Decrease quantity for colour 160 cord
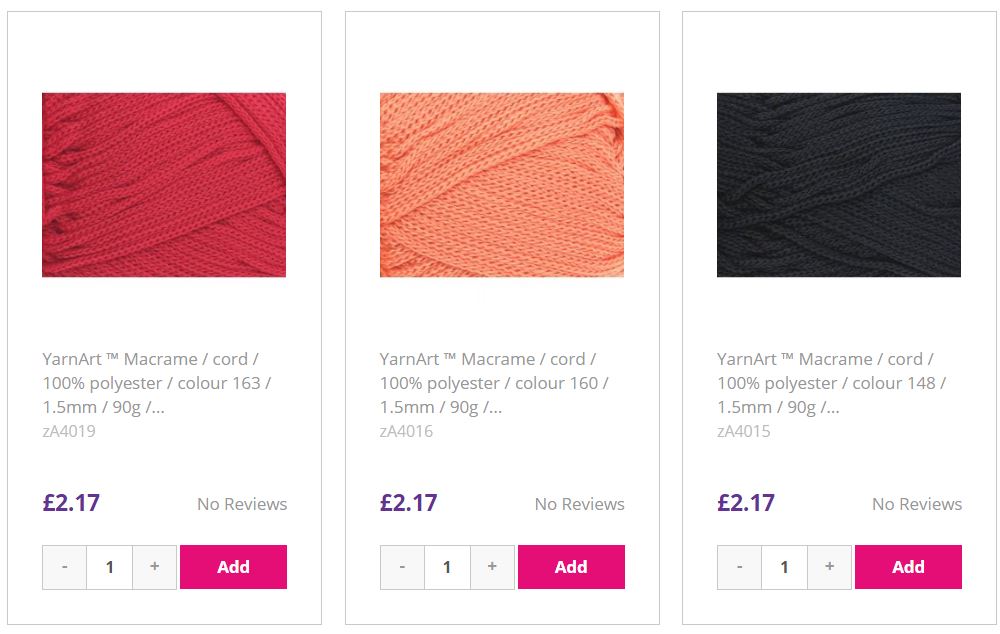Viewport: 1000px width, 634px height. 402,567
